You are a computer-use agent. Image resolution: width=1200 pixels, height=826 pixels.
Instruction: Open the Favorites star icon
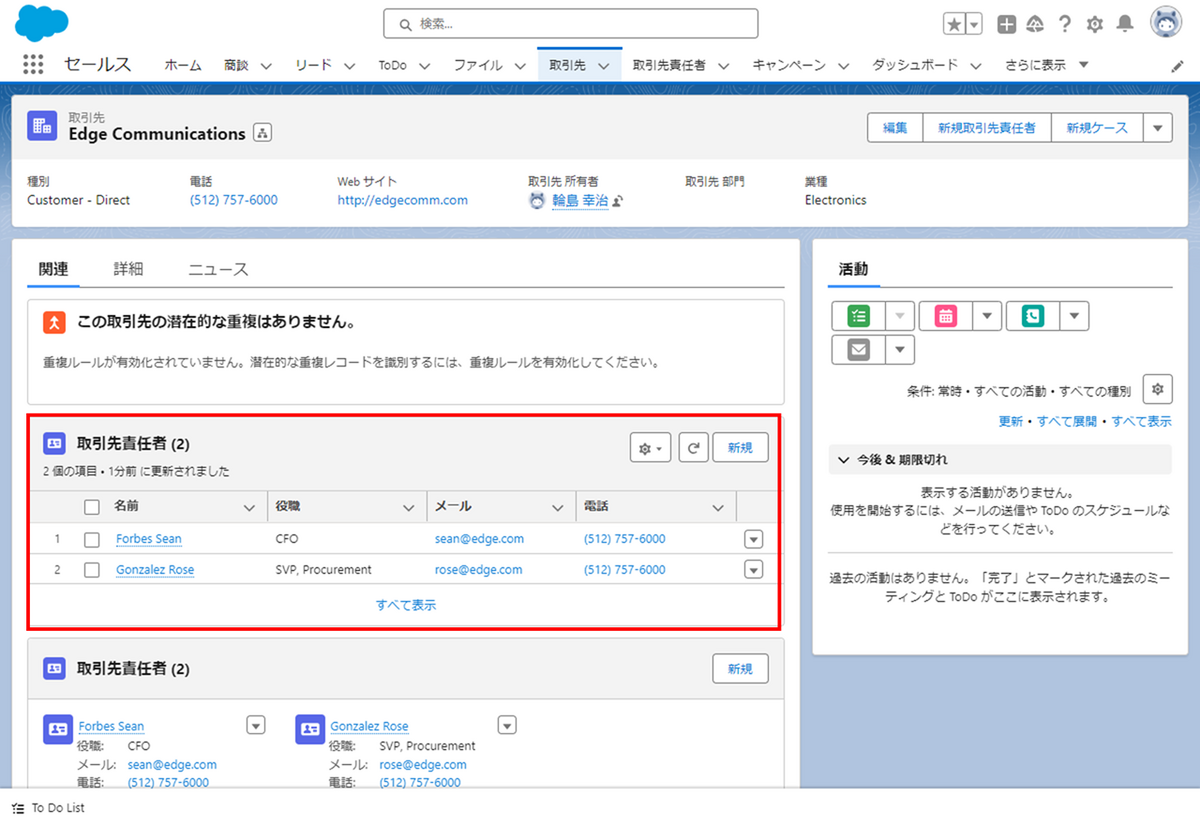click(954, 24)
